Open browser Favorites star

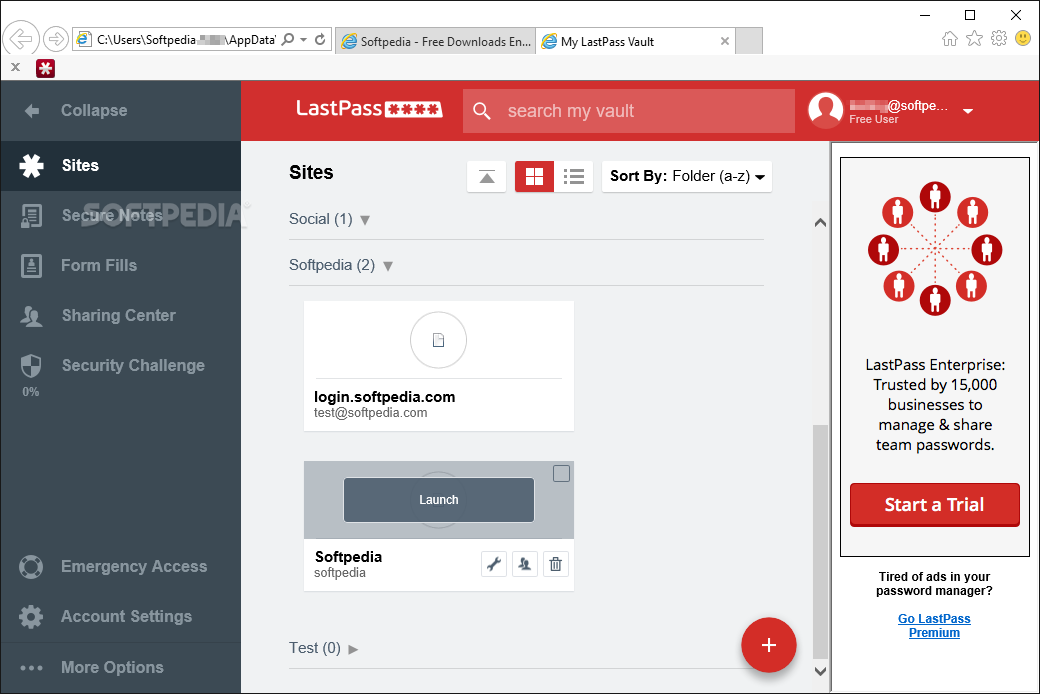974,38
